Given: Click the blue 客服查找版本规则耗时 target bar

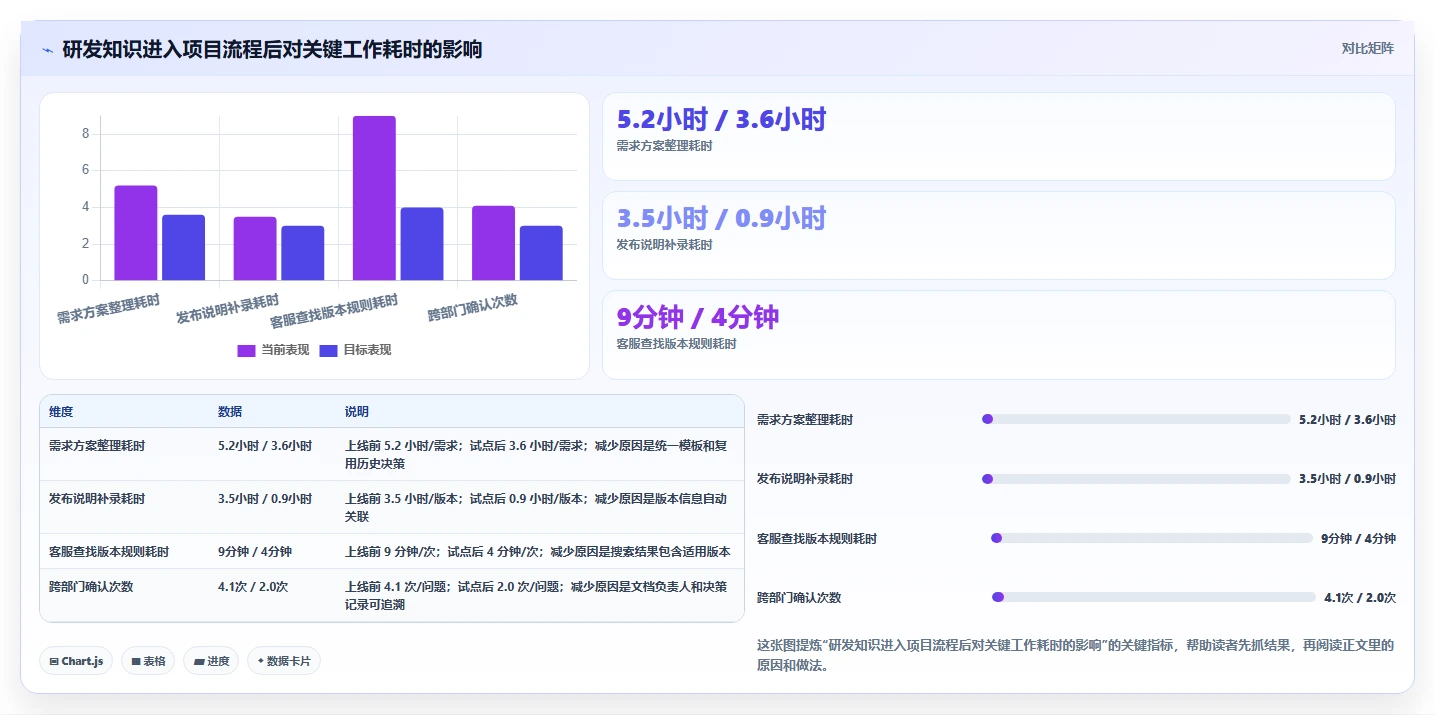Looking at the screenshot, I should pyautogui.click(x=422, y=244).
